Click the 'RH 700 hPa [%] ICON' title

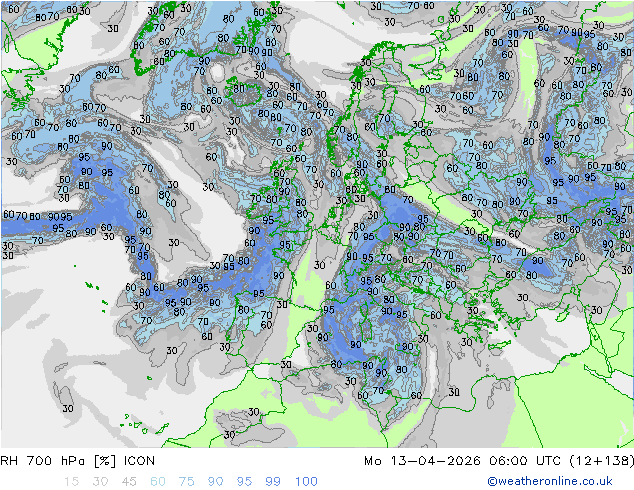click(x=78, y=461)
